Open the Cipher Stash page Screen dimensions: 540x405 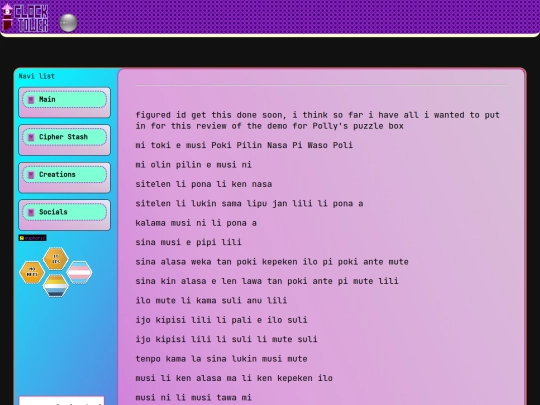point(64,137)
